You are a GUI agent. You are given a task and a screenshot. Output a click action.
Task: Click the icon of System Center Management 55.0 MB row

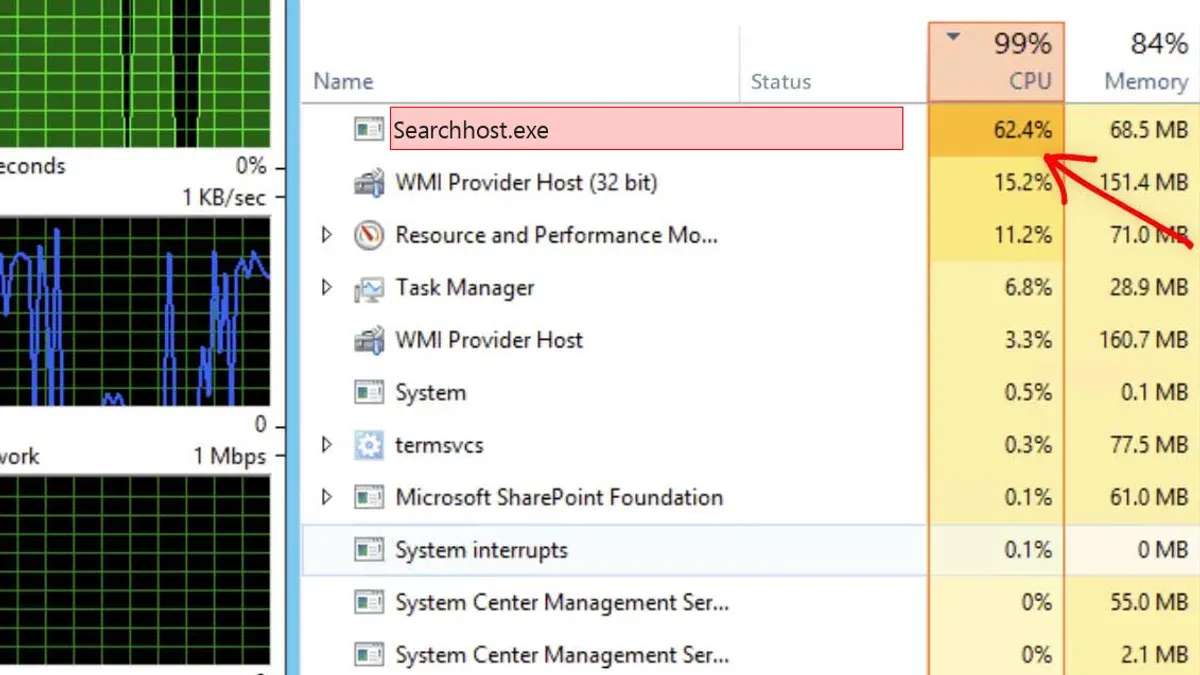369,603
